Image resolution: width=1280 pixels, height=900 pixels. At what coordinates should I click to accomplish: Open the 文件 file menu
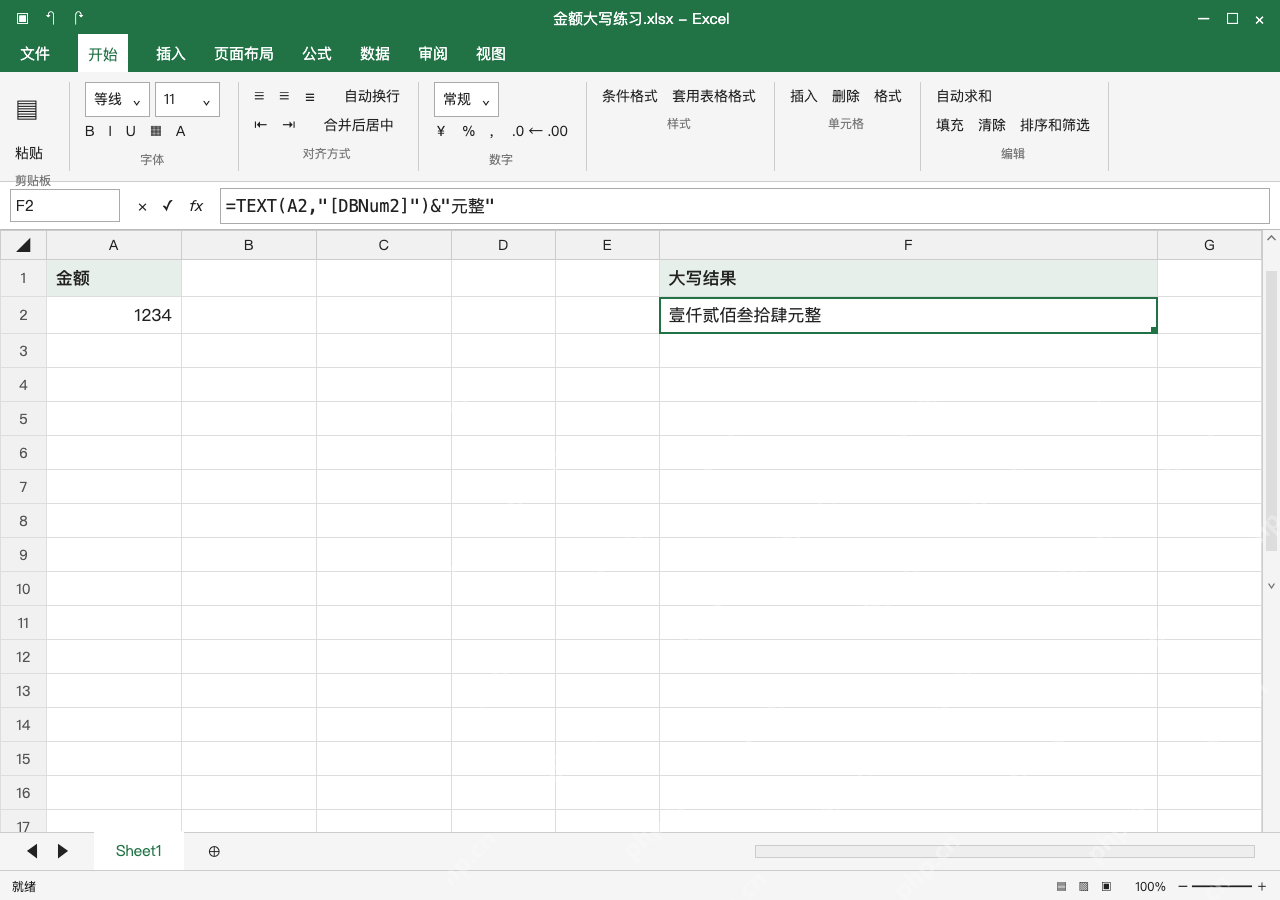[x=35, y=54]
